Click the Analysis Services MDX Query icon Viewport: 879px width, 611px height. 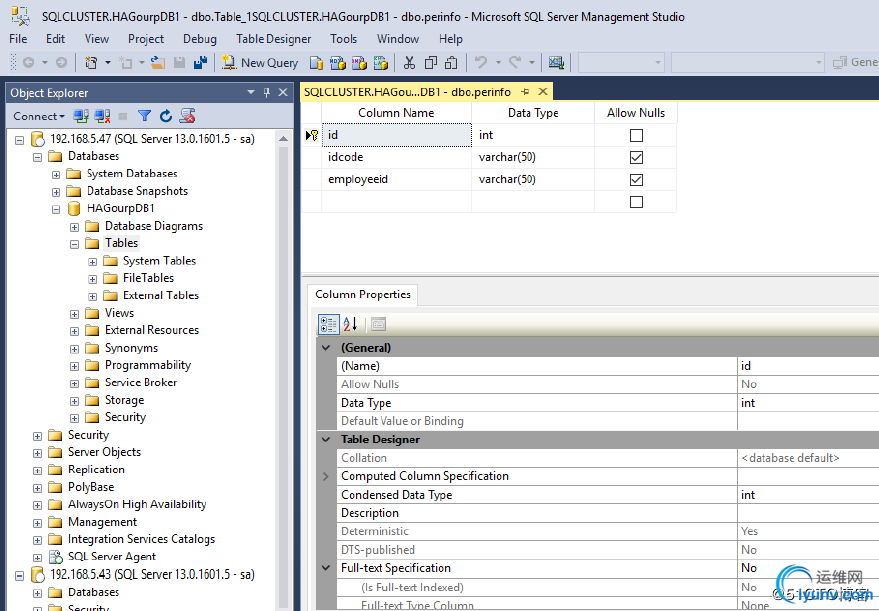[337, 62]
